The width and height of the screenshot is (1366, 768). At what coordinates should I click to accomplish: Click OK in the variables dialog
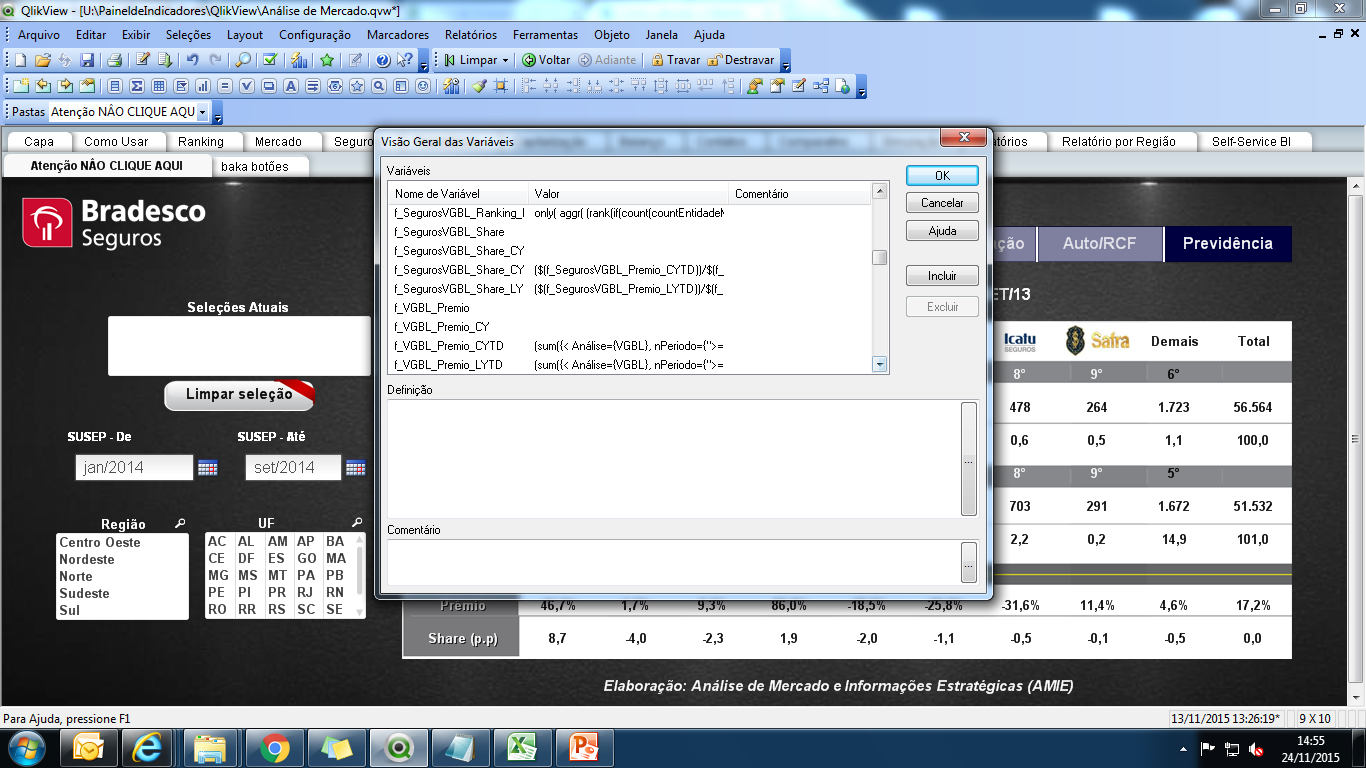click(x=942, y=175)
